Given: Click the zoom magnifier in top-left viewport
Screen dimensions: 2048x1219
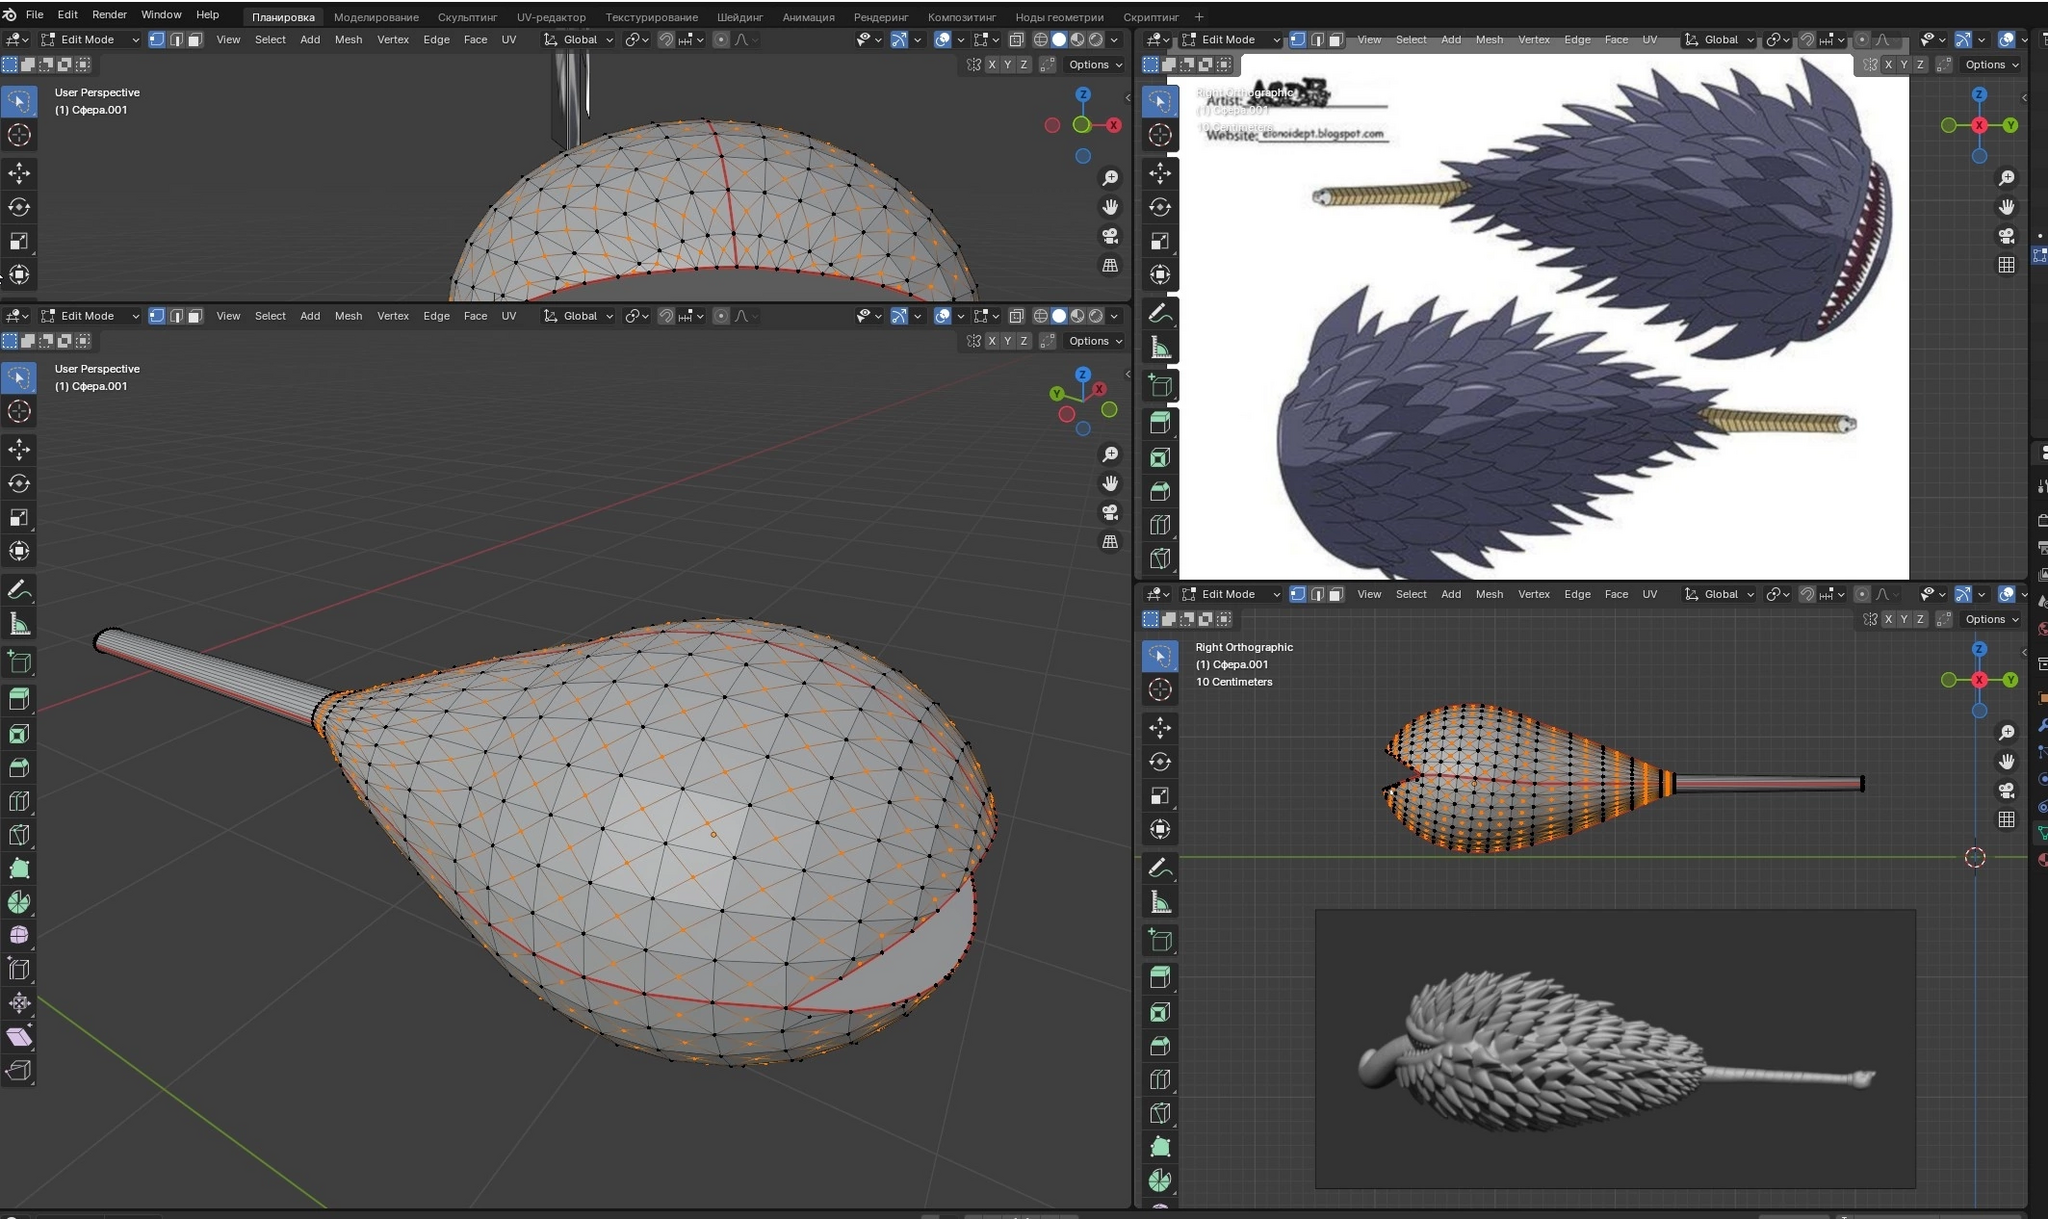Looking at the screenshot, I should (1110, 178).
